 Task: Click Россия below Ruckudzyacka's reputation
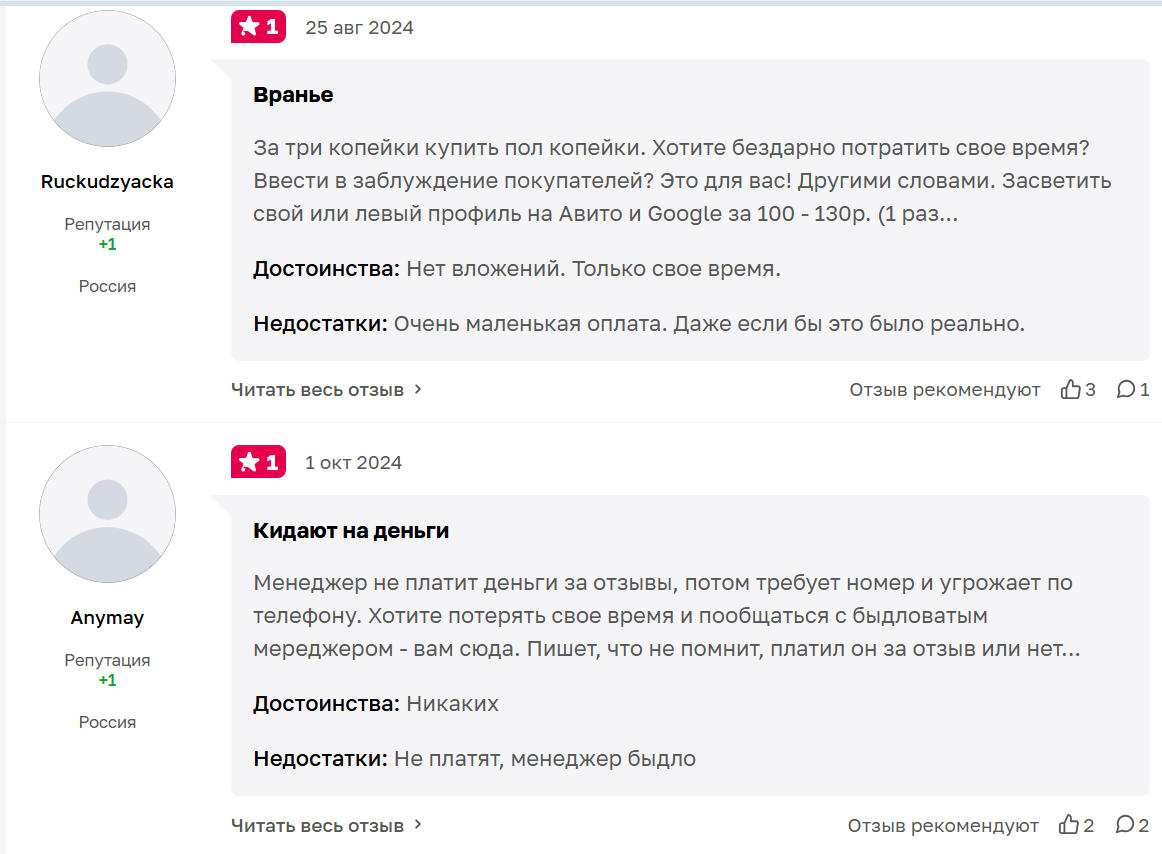(x=107, y=285)
